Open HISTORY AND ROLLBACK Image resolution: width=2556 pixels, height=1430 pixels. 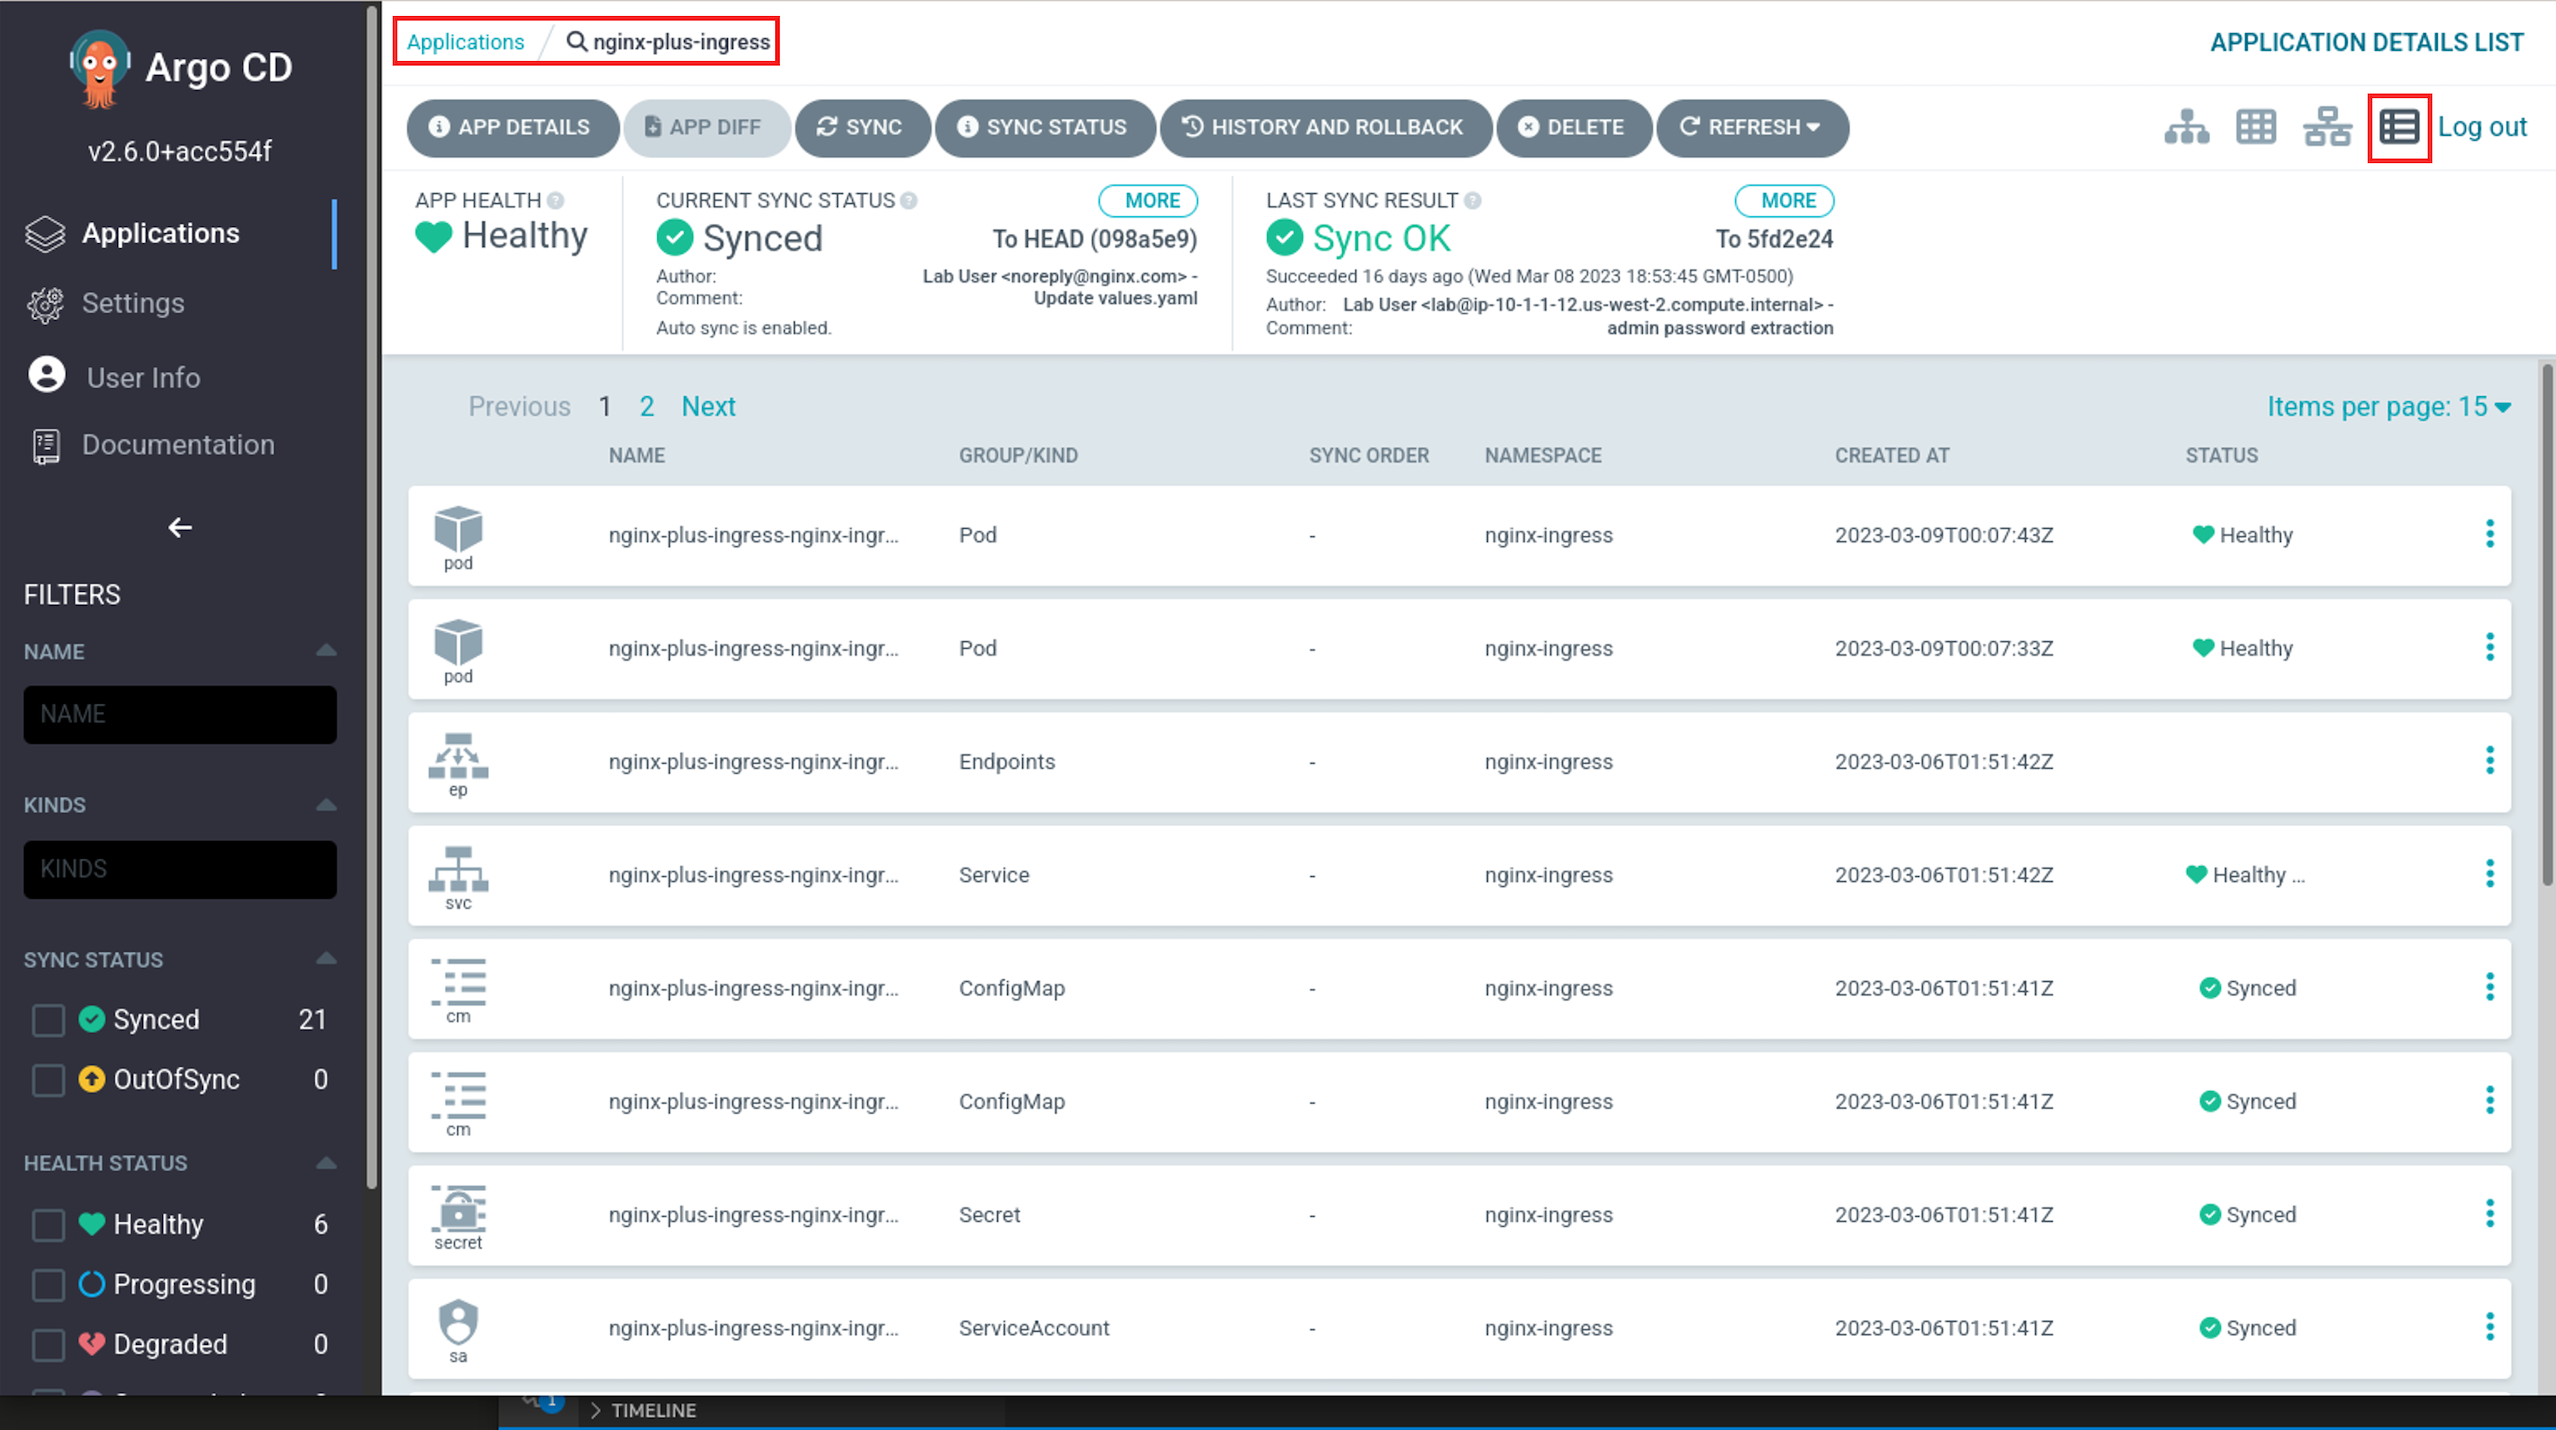[x=1325, y=127]
